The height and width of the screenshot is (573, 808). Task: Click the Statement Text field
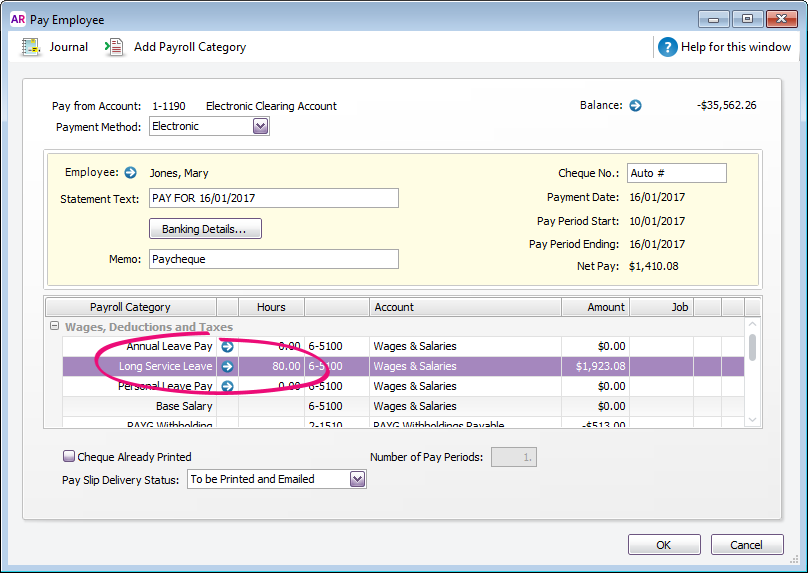coord(273,198)
